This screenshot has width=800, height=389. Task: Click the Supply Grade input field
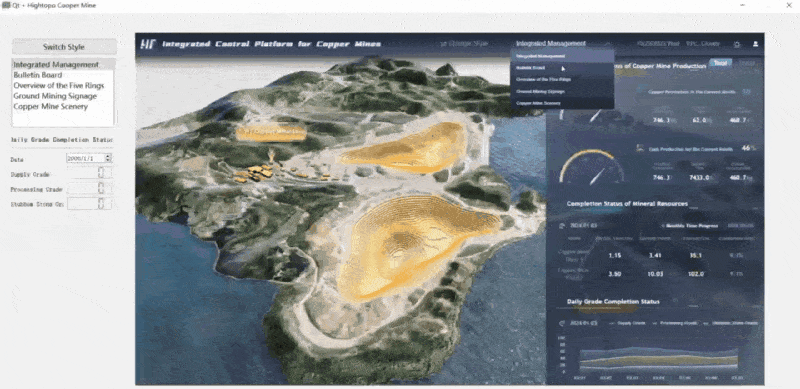pyautogui.click(x=89, y=174)
